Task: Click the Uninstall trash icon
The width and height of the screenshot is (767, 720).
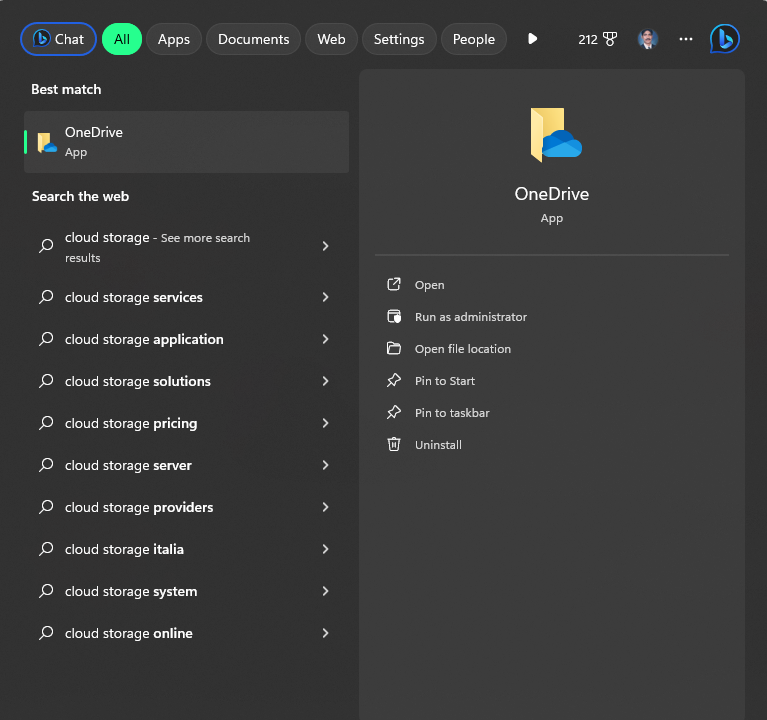Action: click(x=394, y=444)
